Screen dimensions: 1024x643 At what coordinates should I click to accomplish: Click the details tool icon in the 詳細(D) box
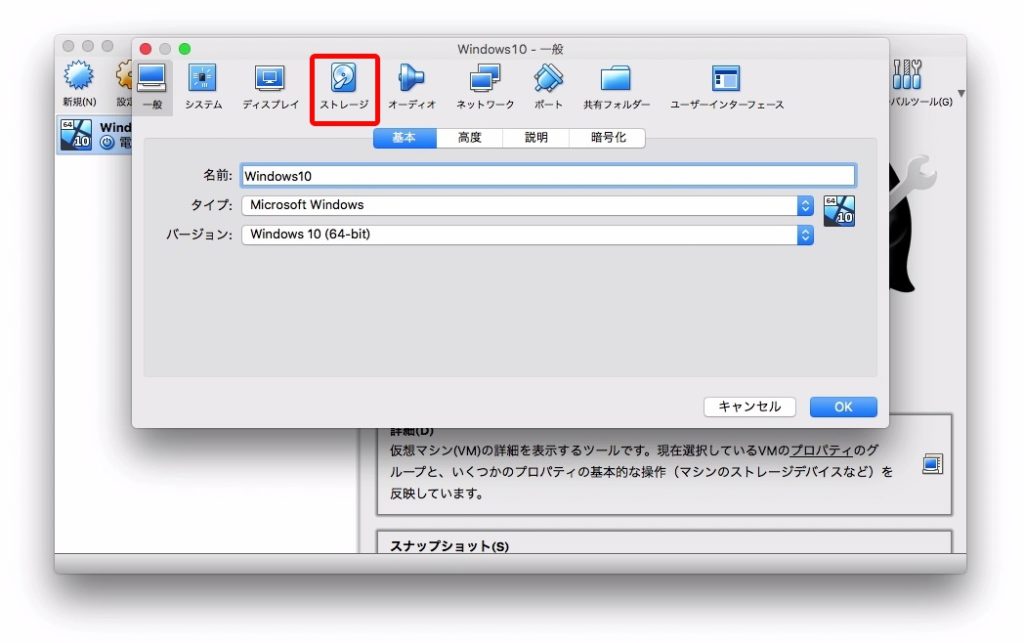[933, 463]
